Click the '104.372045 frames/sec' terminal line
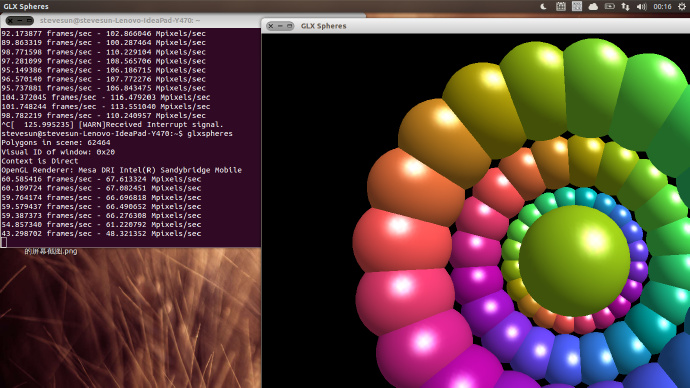 tap(106, 97)
